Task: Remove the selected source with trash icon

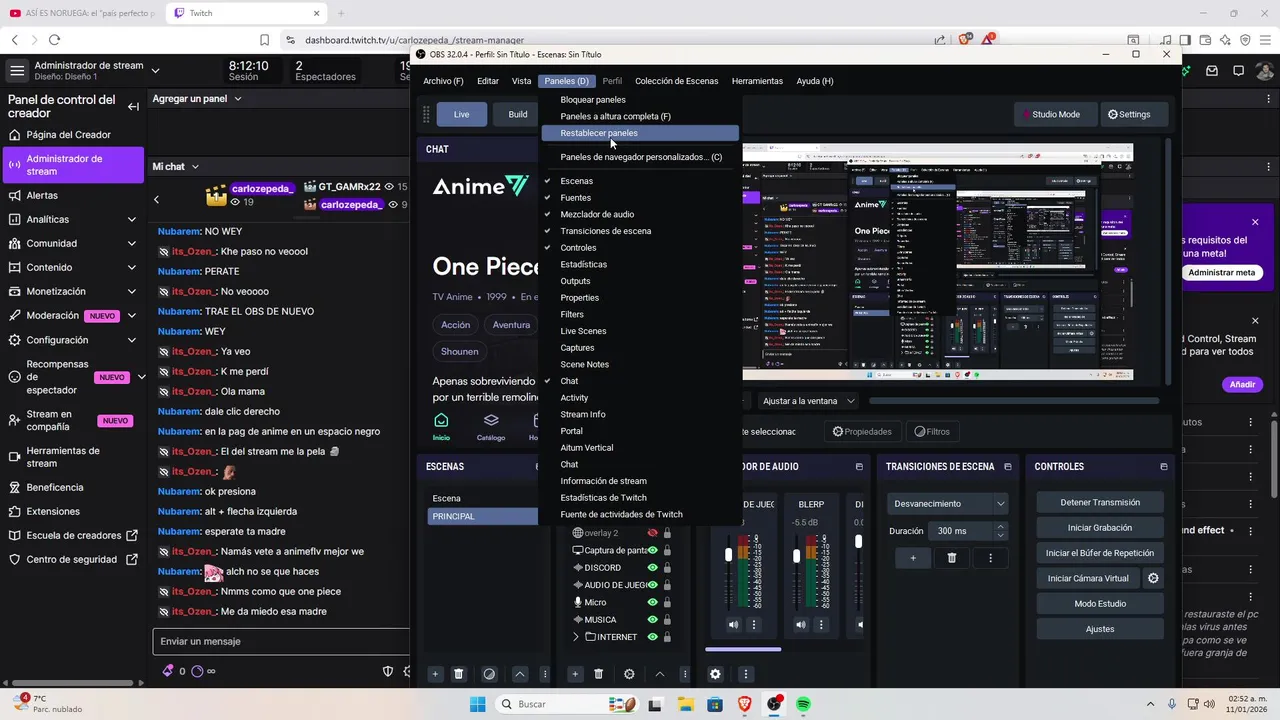Action: (x=599, y=674)
